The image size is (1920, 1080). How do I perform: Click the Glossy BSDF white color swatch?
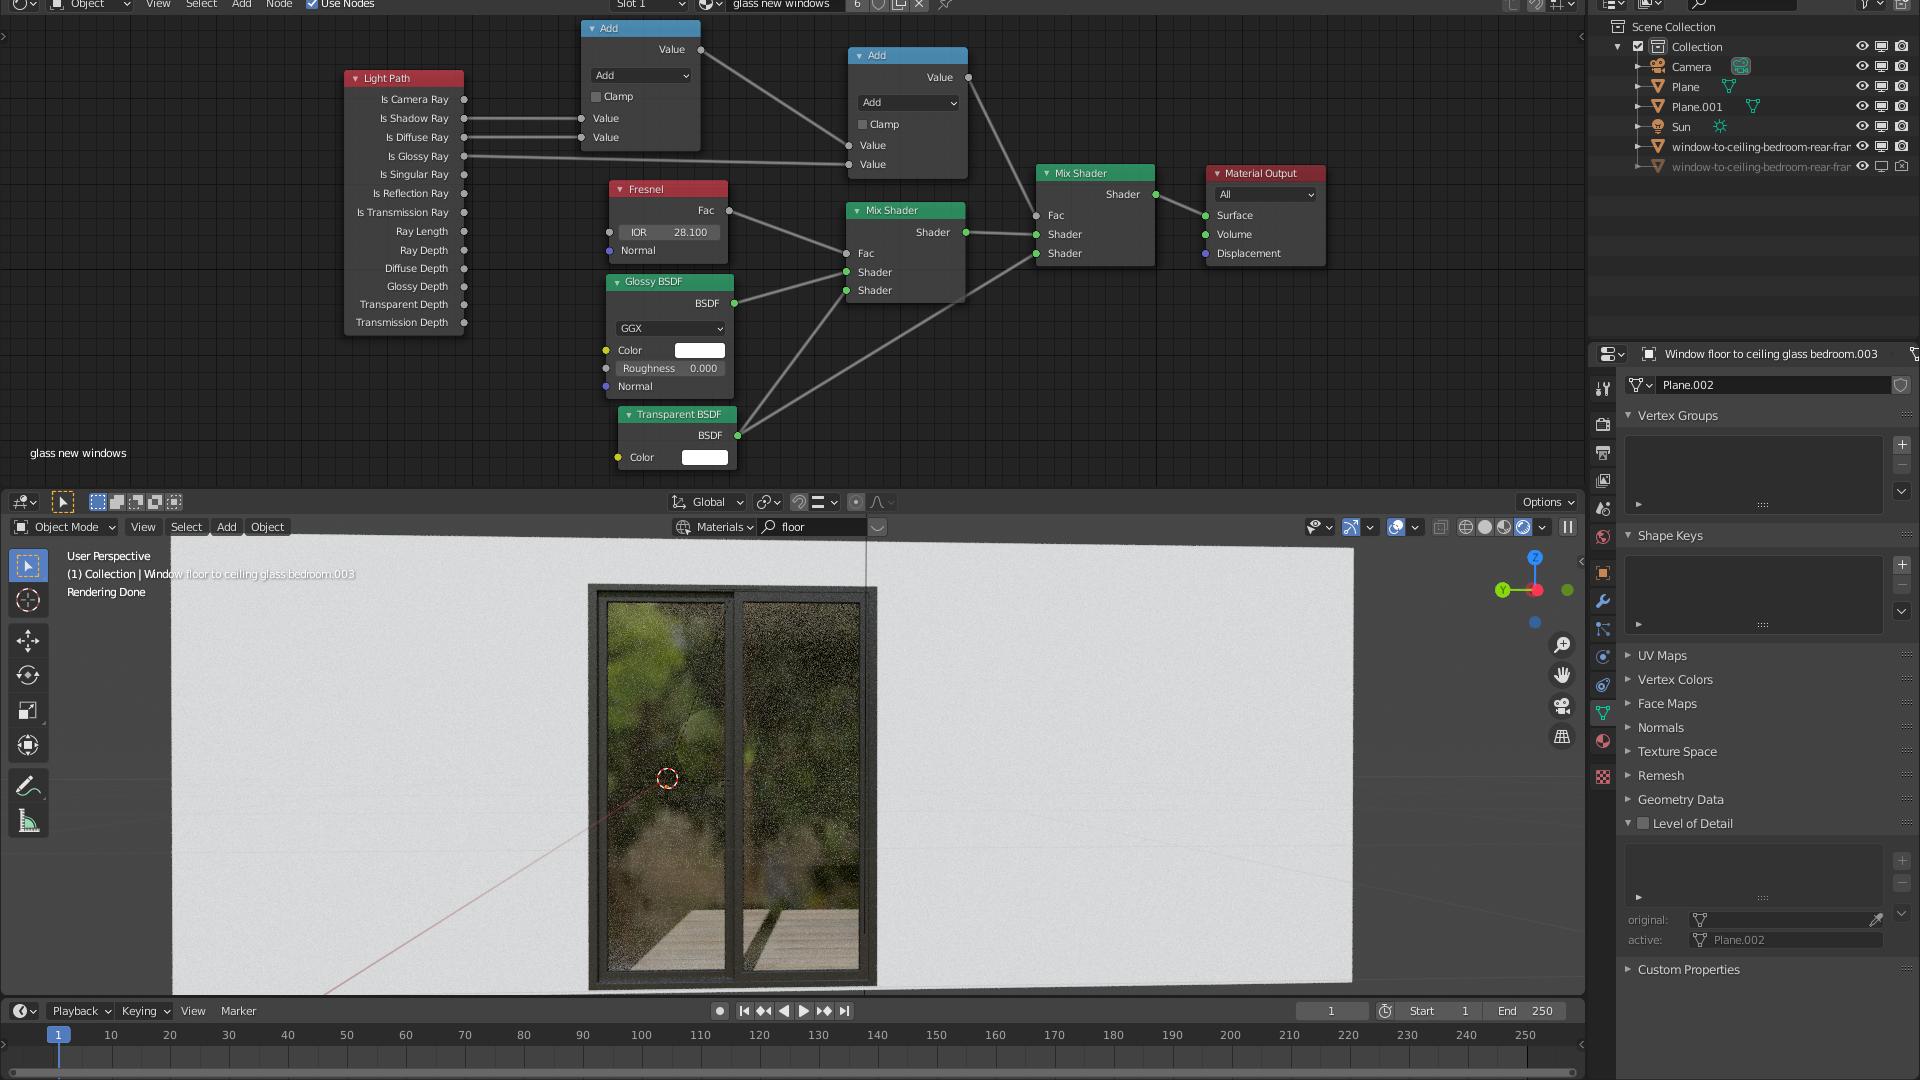pyautogui.click(x=699, y=350)
